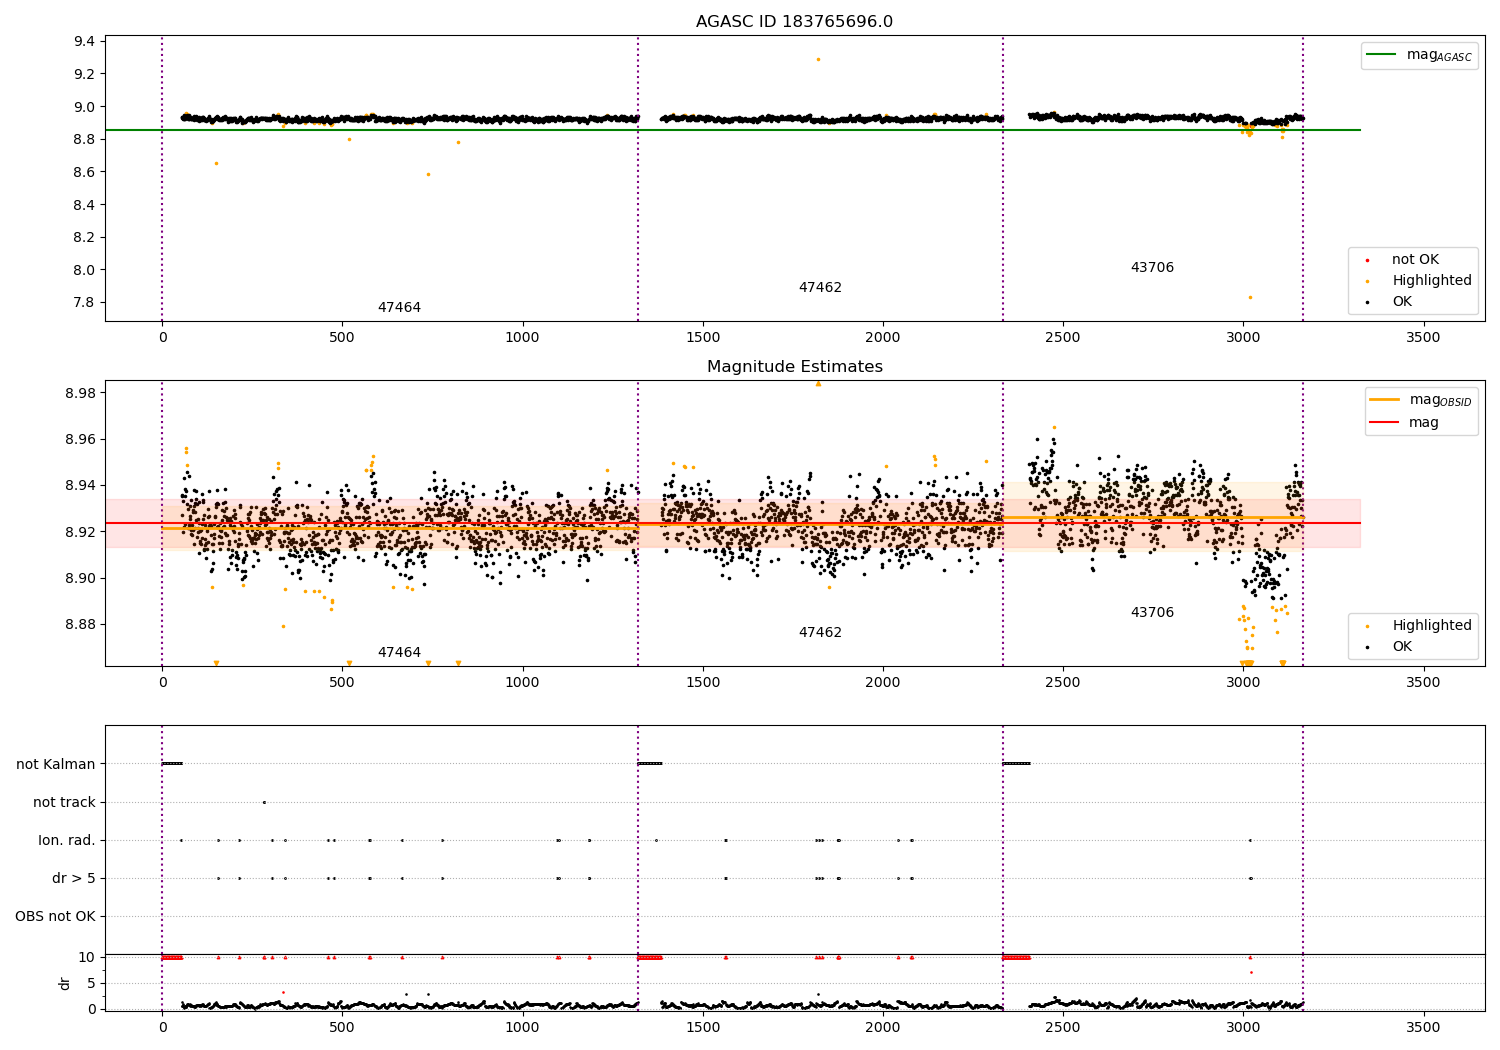Screen dimensions: 1500x1050
Task: Click the 1500 x-tick under the middle plot
Action: coord(702,683)
